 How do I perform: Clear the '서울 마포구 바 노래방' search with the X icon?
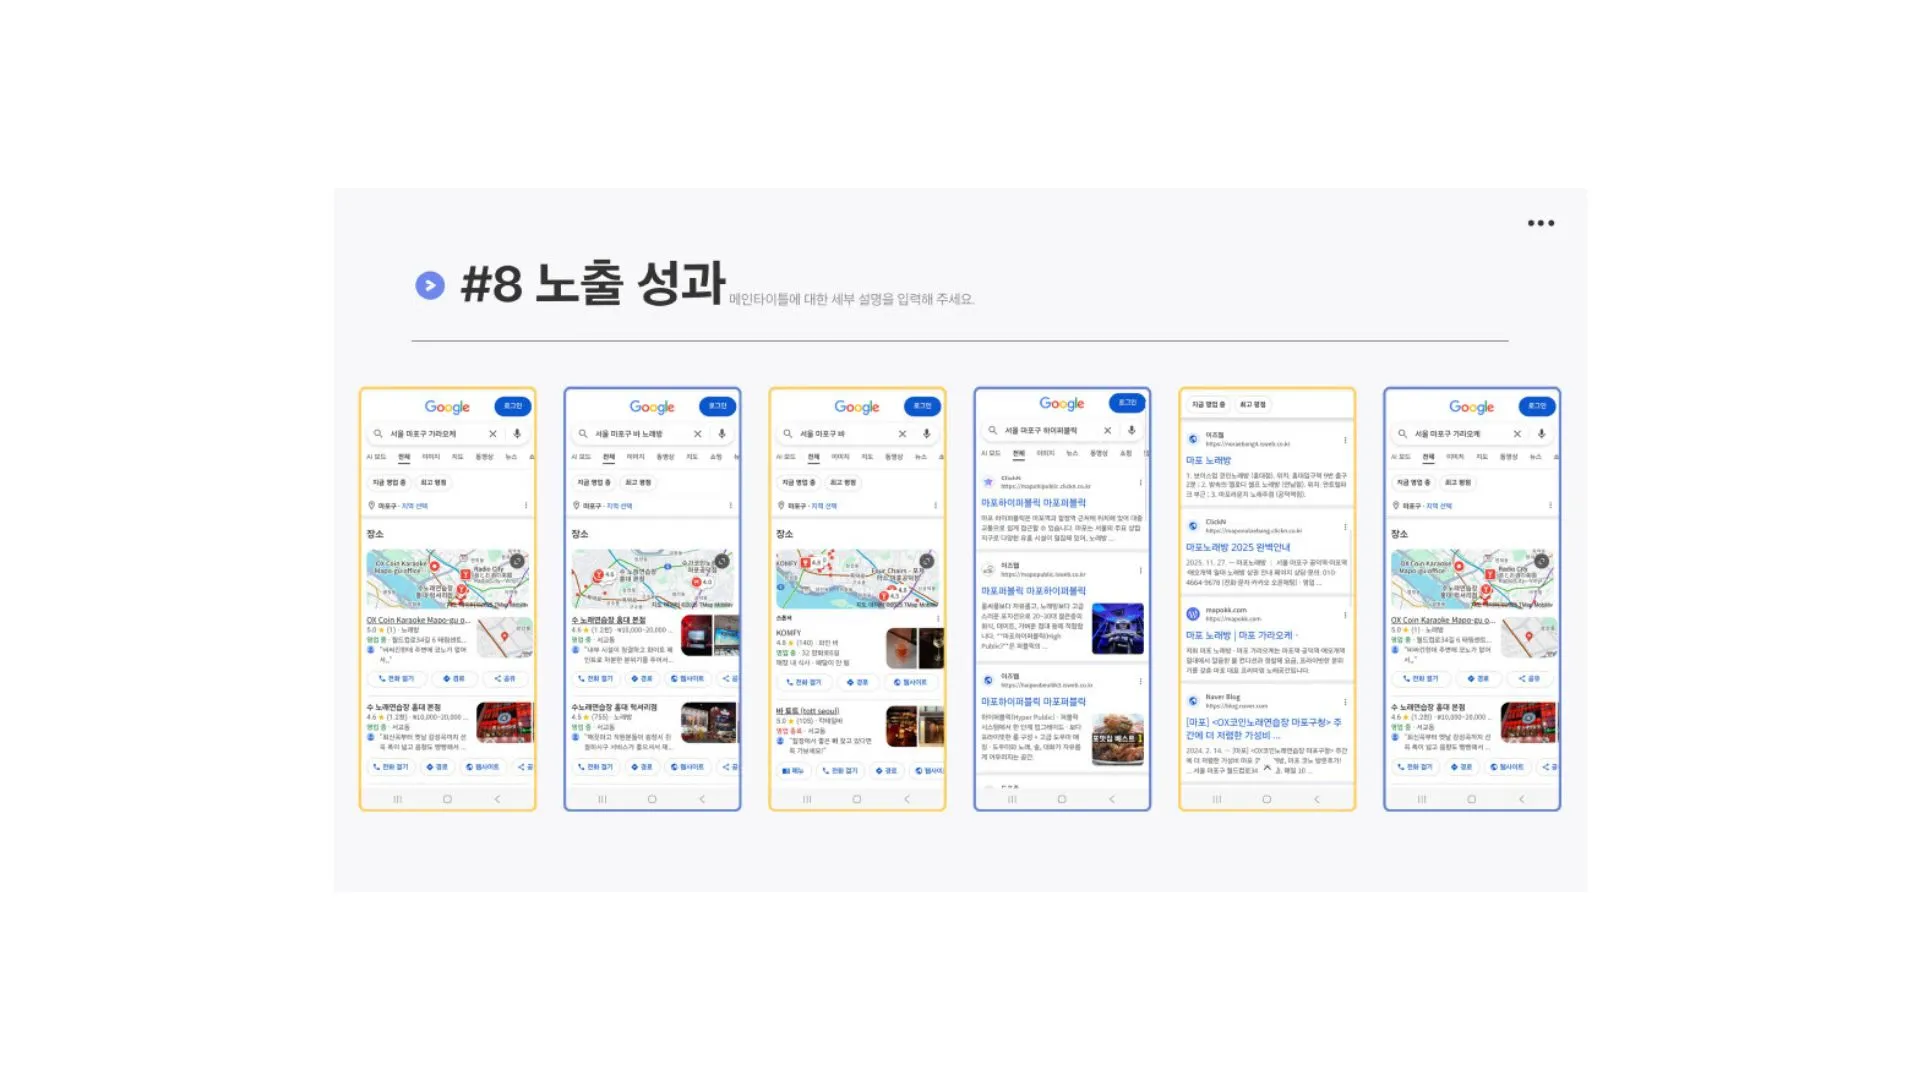click(x=697, y=434)
